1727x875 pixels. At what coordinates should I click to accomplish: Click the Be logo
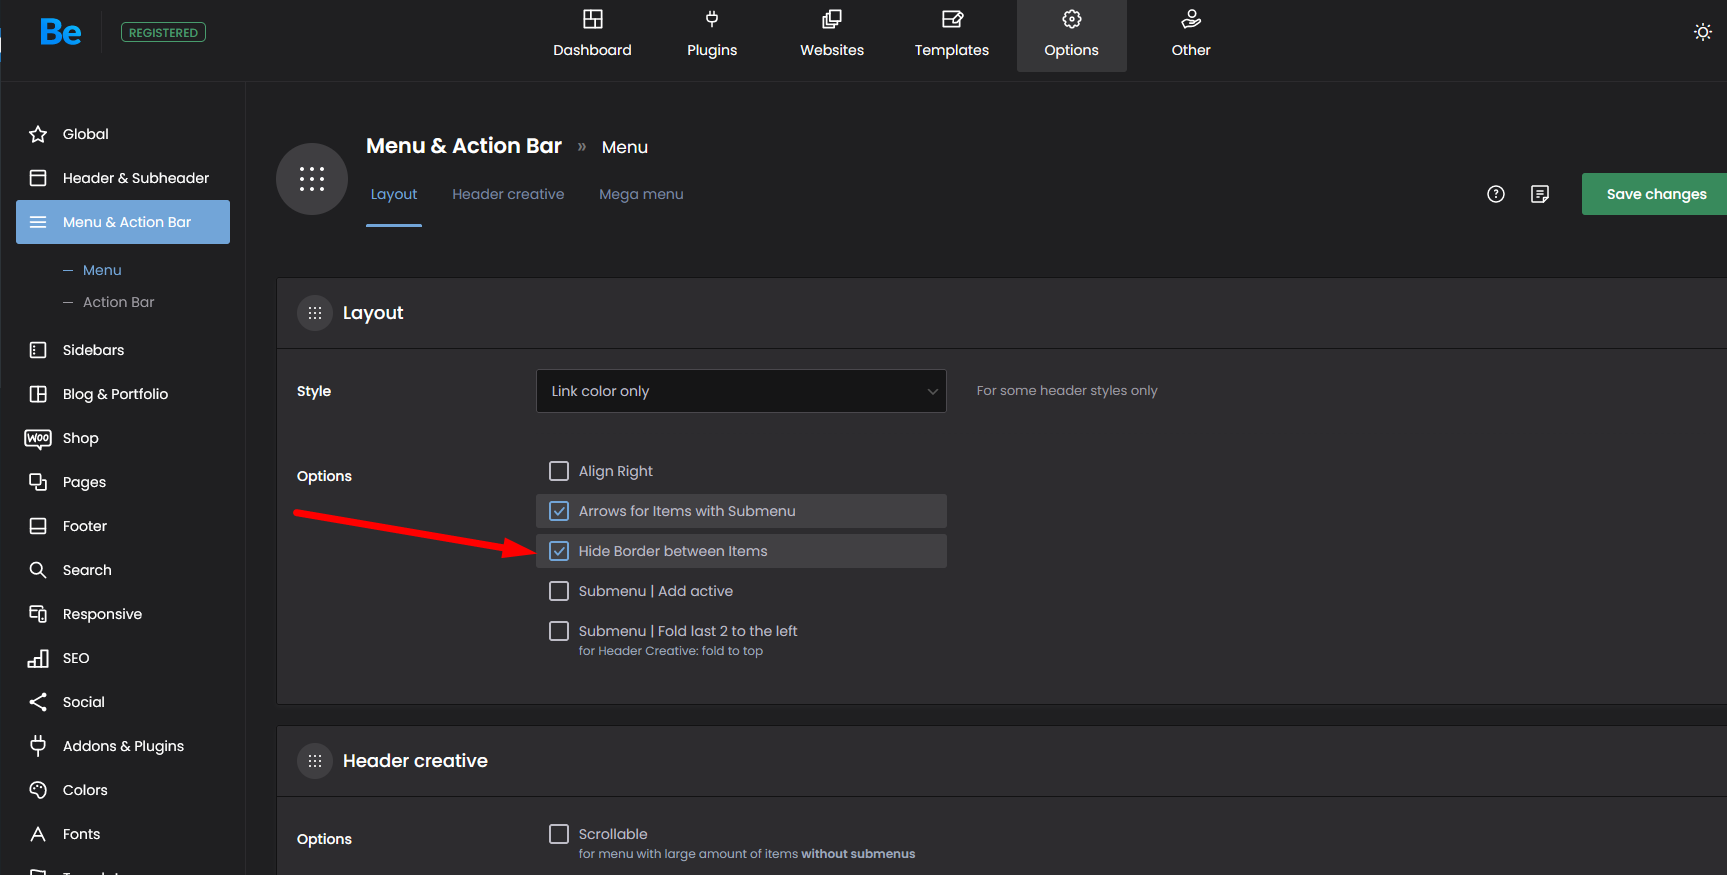60,33
